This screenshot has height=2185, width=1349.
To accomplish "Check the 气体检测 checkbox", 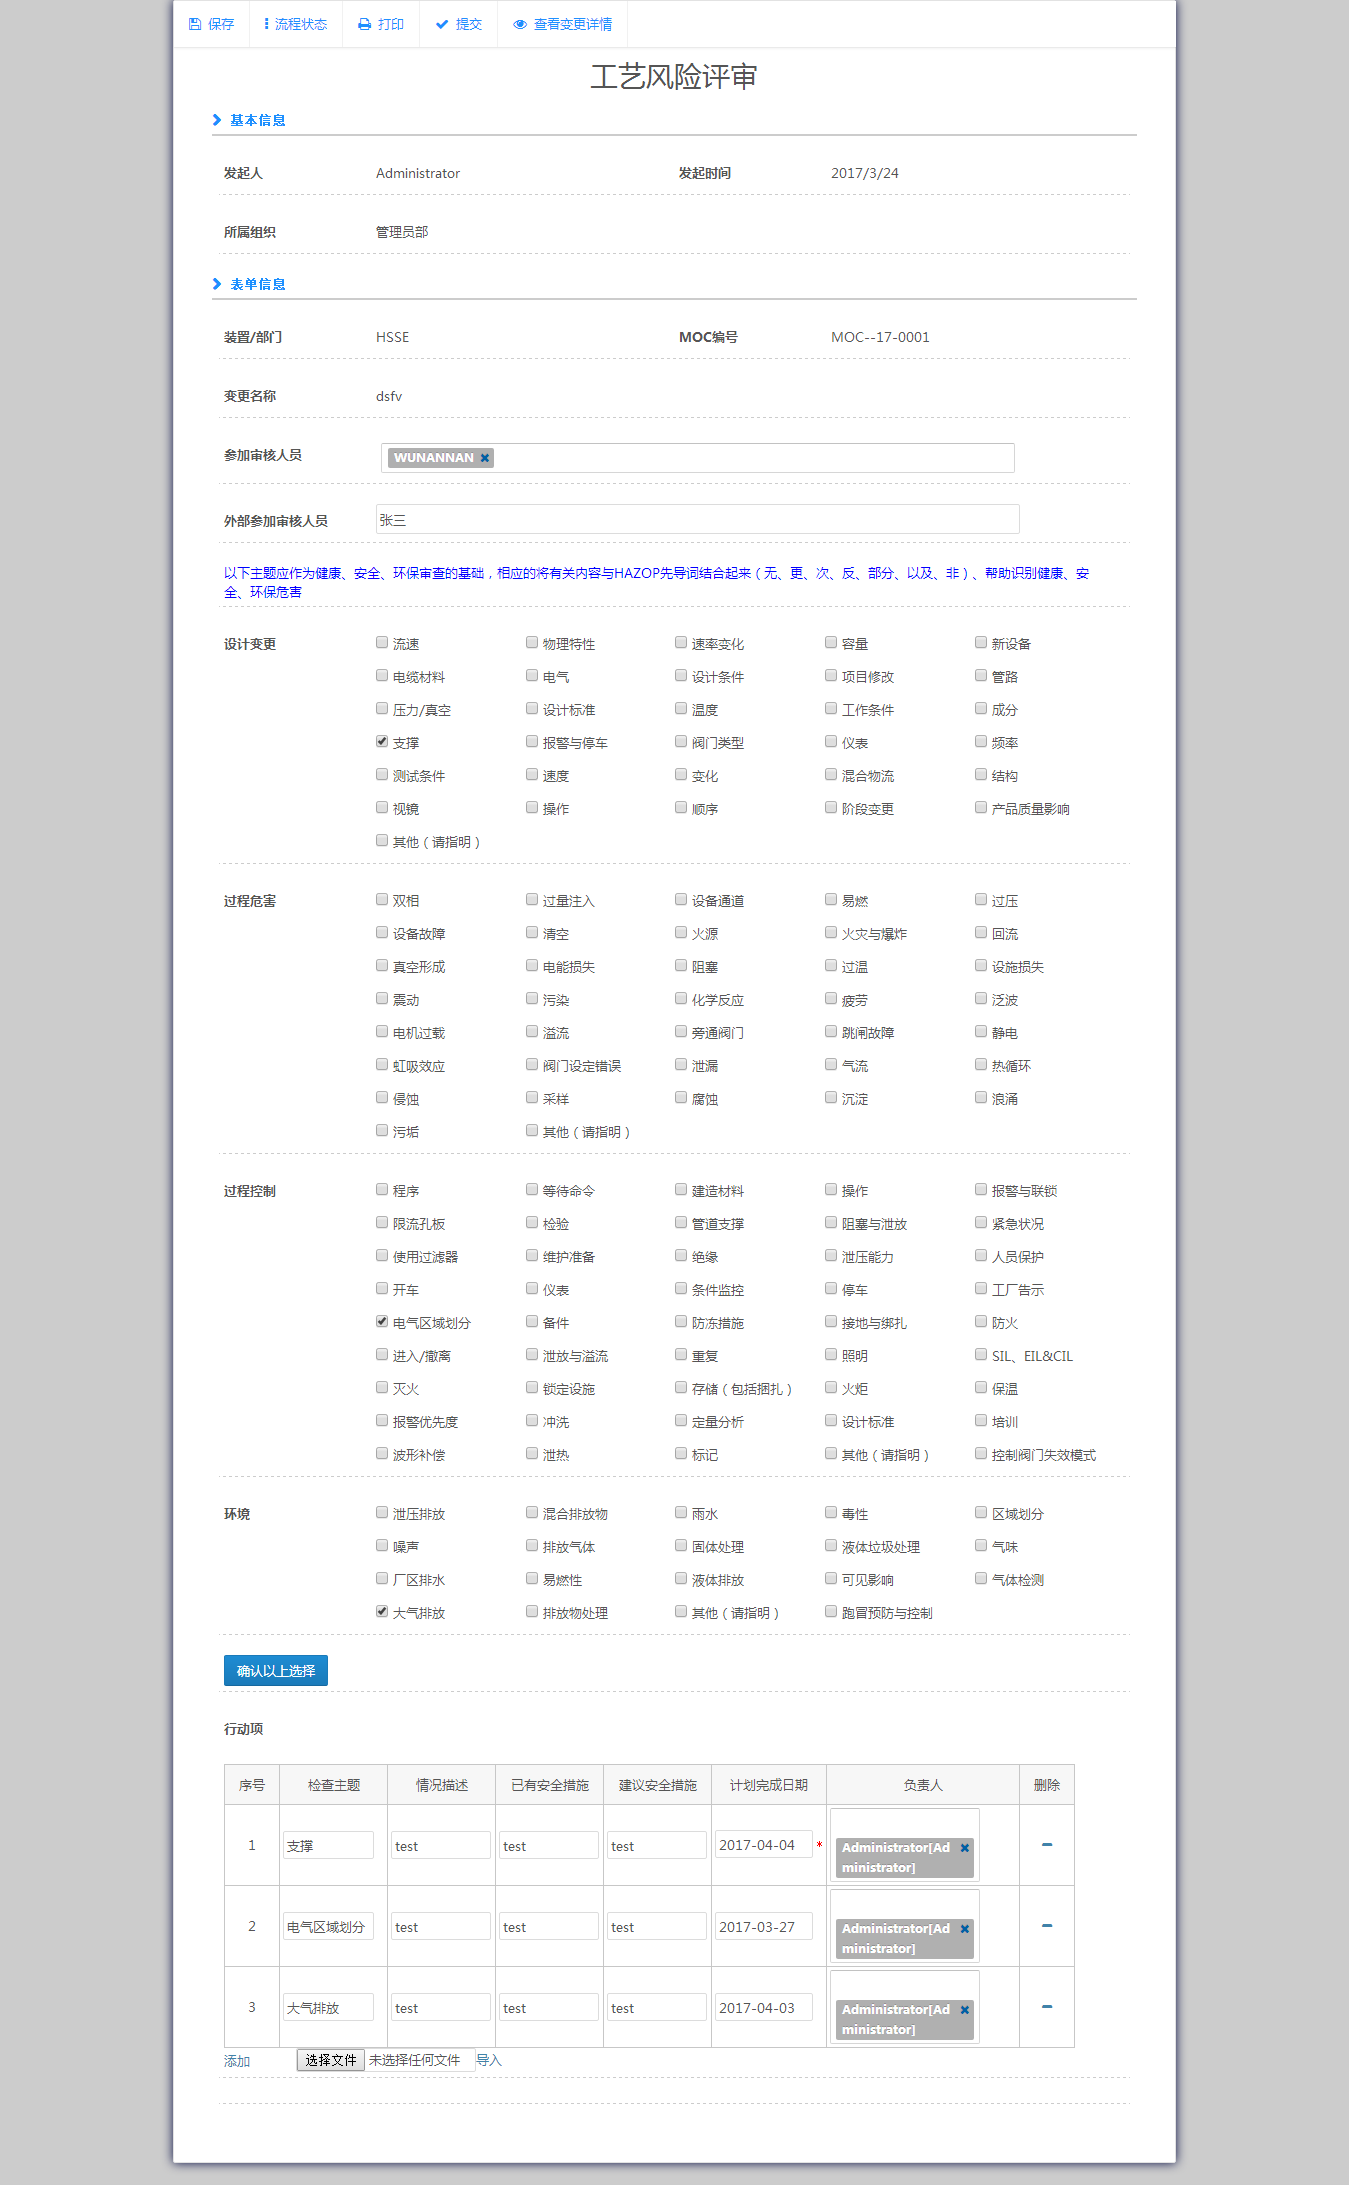I will click(x=981, y=1578).
